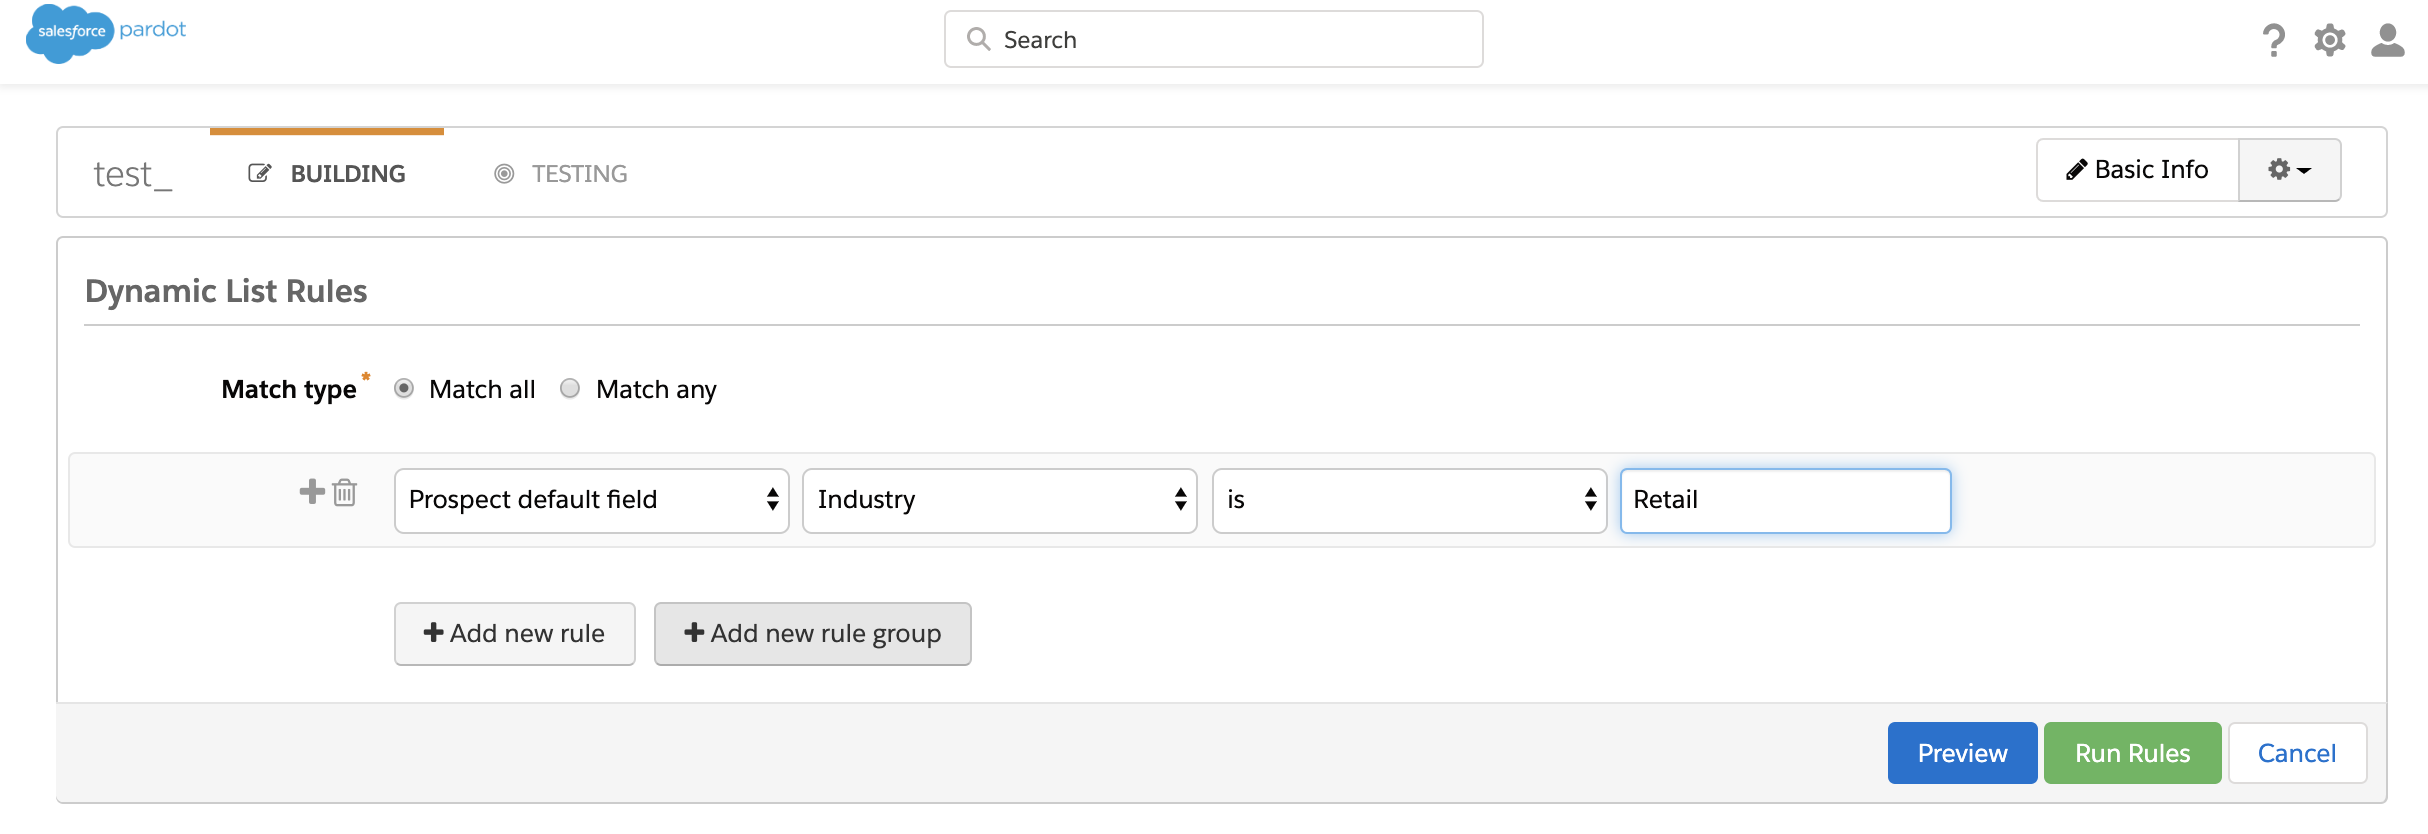Click Add new rule group button
The height and width of the screenshot is (834, 2428).
[812, 633]
